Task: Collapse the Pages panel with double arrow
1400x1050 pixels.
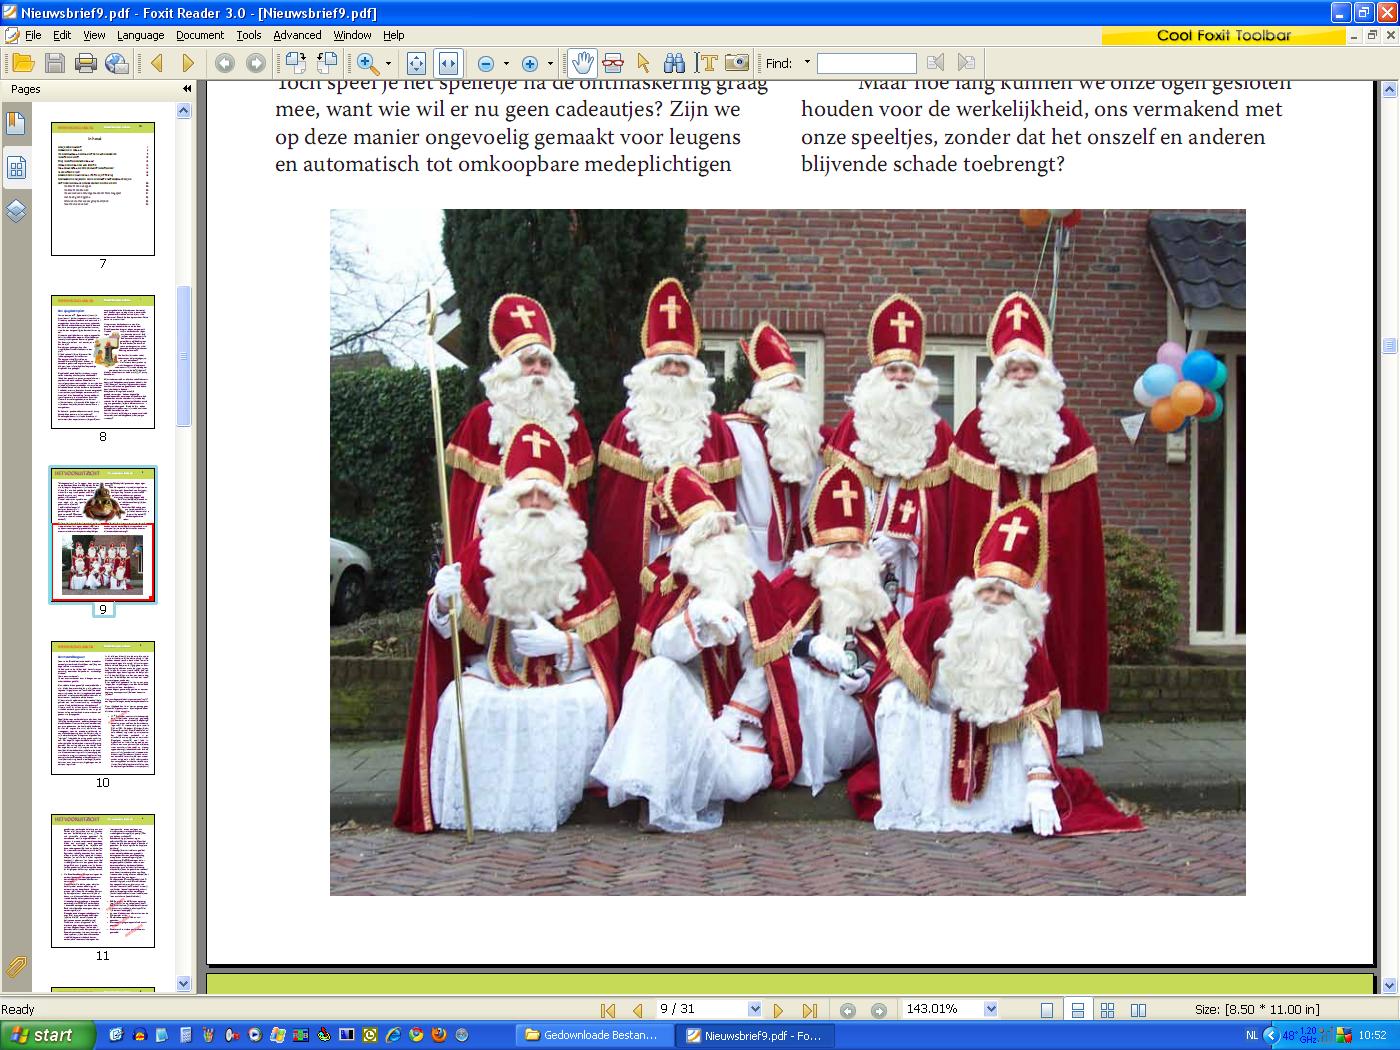Action: (186, 89)
